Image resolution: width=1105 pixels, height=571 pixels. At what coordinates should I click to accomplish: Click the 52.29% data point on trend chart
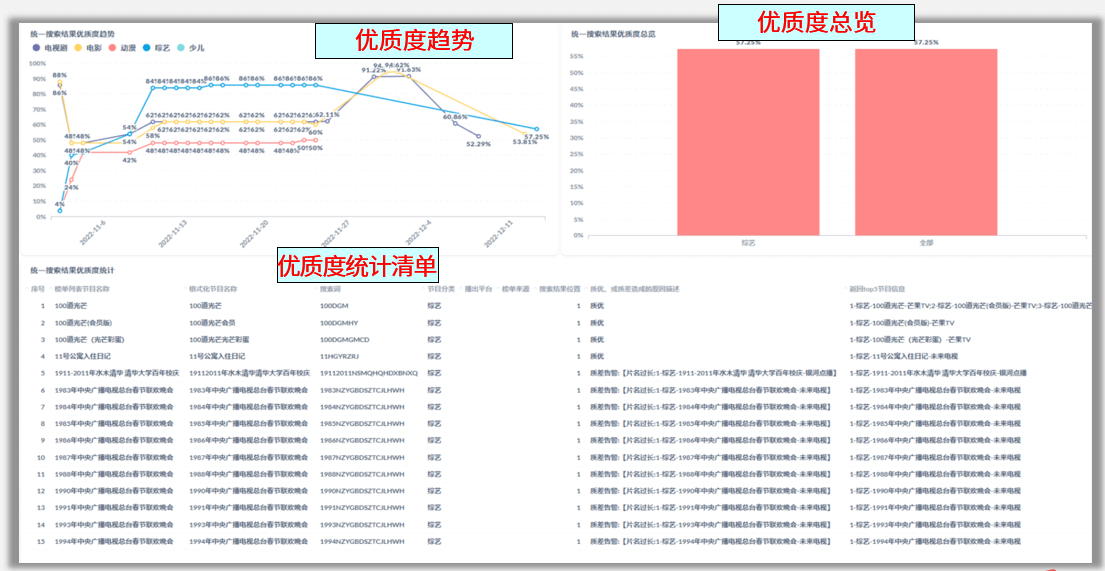coord(479,136)
